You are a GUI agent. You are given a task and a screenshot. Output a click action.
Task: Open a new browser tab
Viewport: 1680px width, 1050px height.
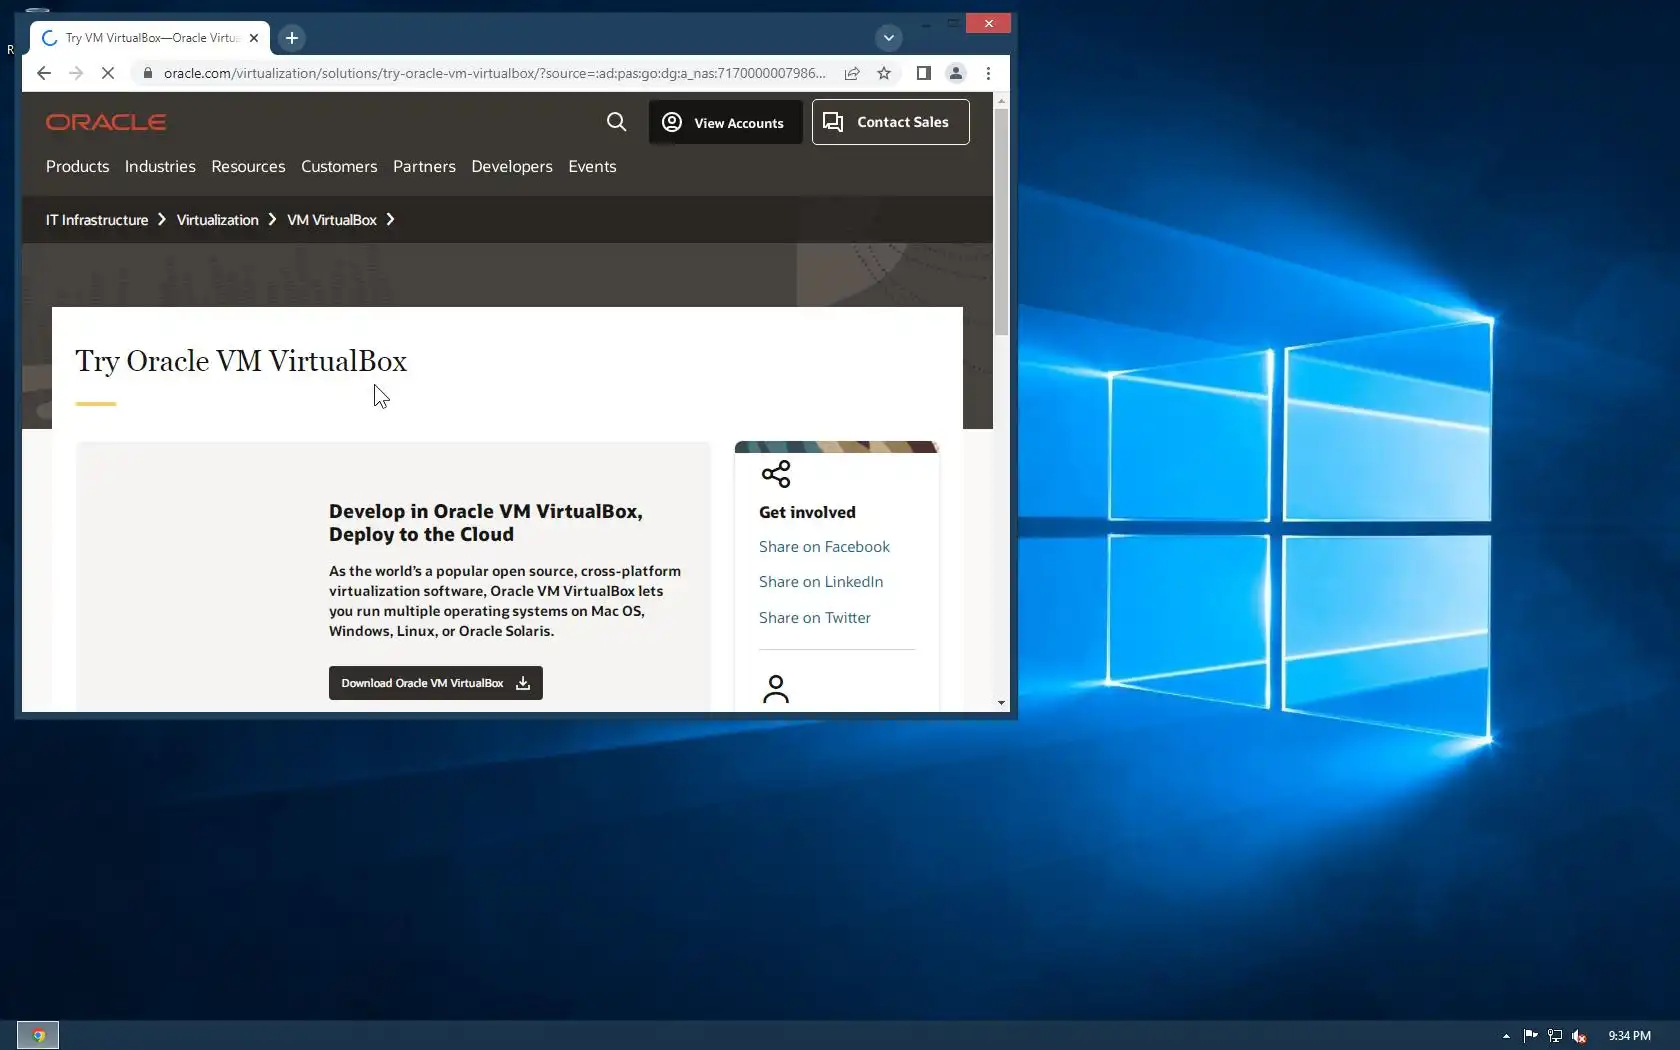[x=292, y=38]
